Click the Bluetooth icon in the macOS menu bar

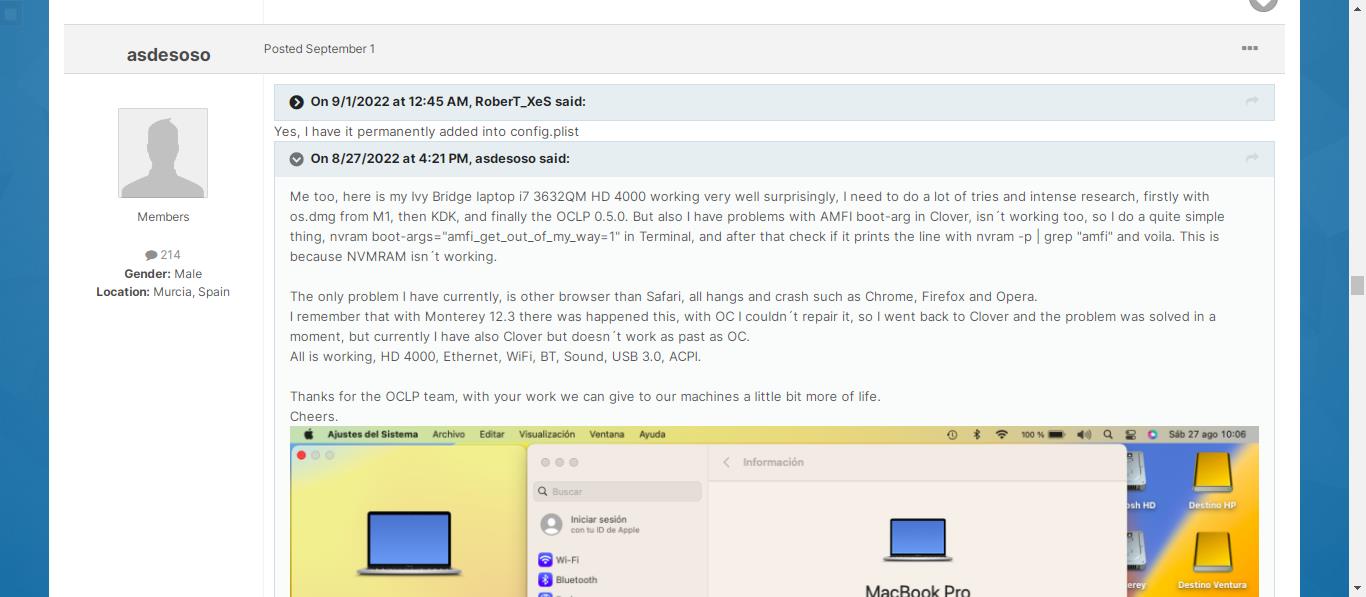pyautogui.click(x=977, y=434)
